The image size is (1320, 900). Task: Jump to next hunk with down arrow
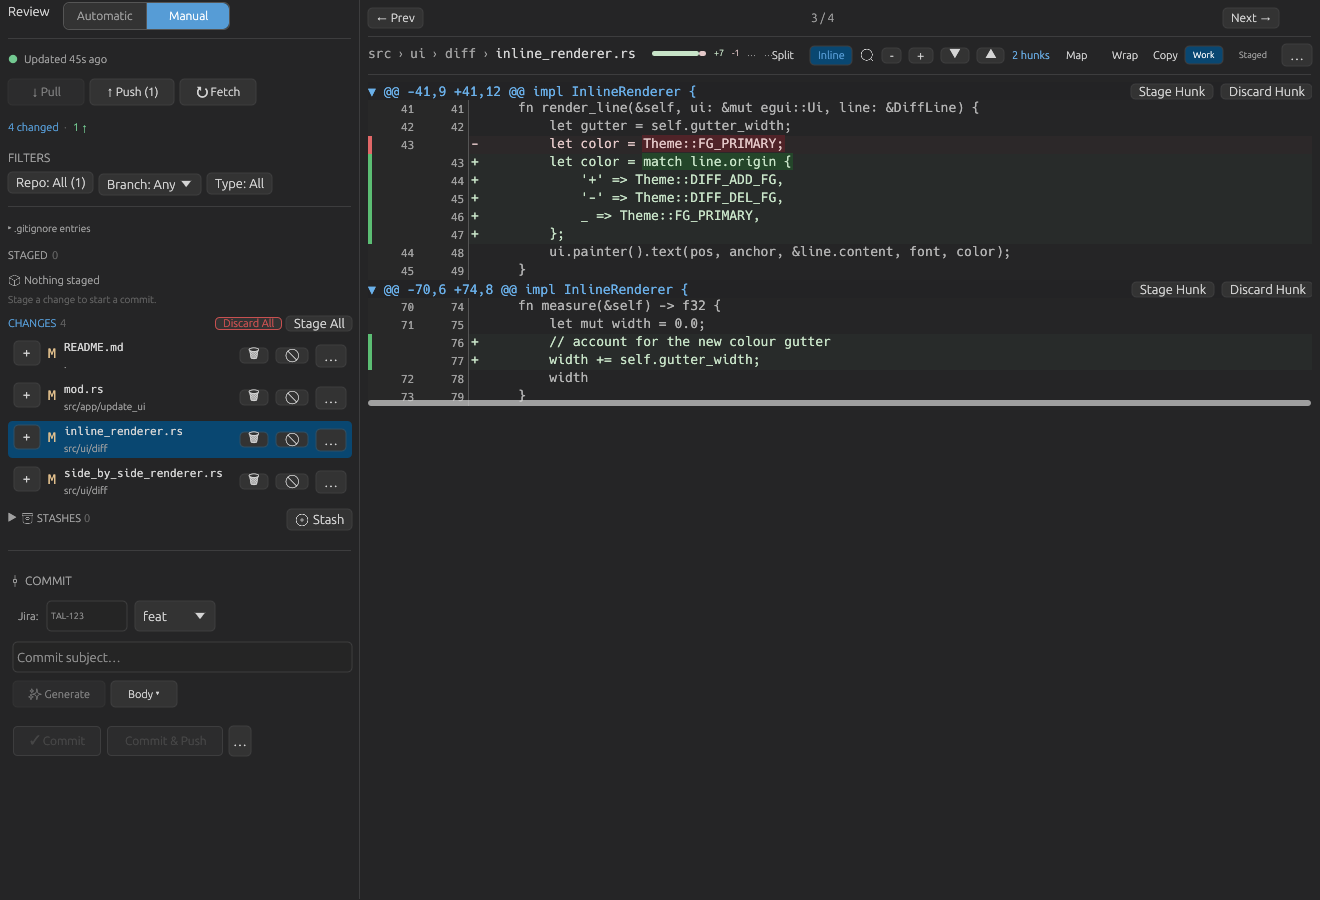pos(955,54)
